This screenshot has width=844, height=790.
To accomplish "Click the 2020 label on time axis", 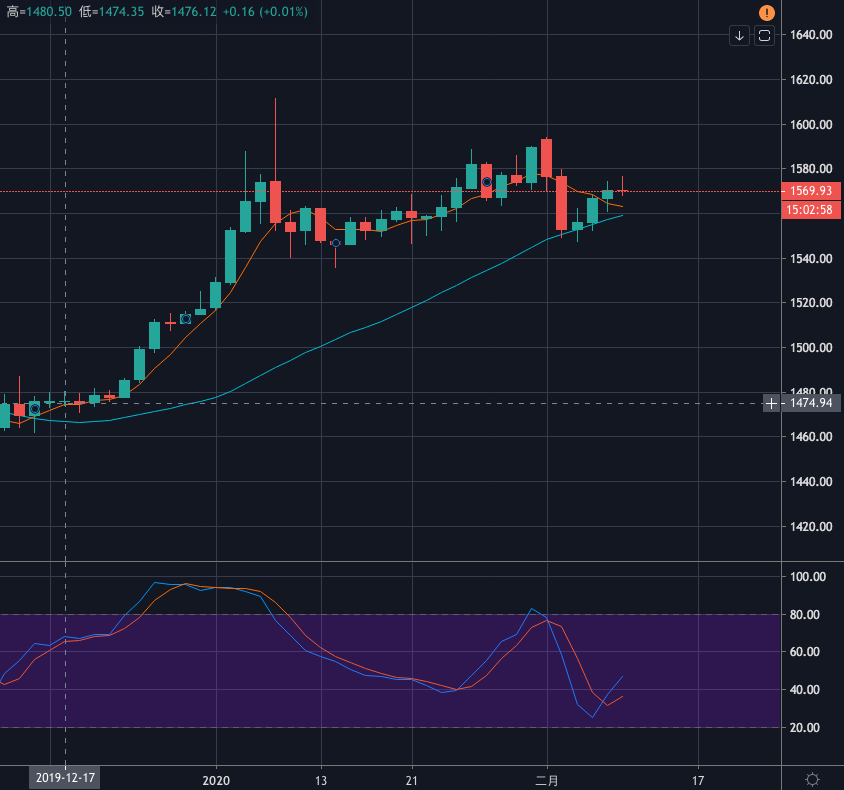I will pyautogui.click(x=216, y=780).
